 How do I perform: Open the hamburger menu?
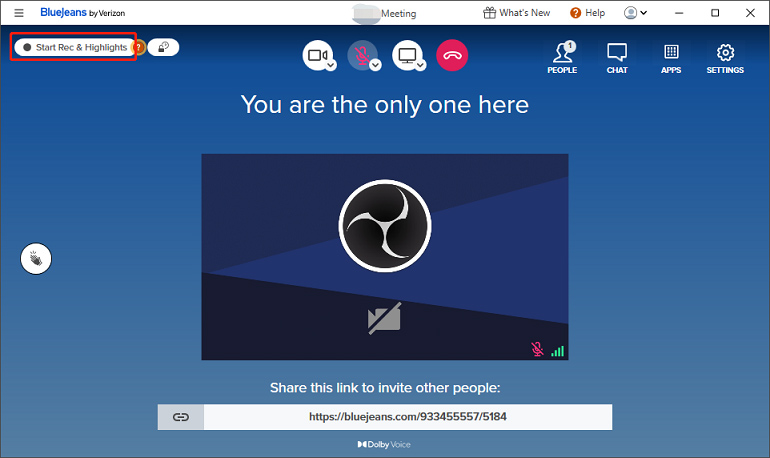(19, 13)
